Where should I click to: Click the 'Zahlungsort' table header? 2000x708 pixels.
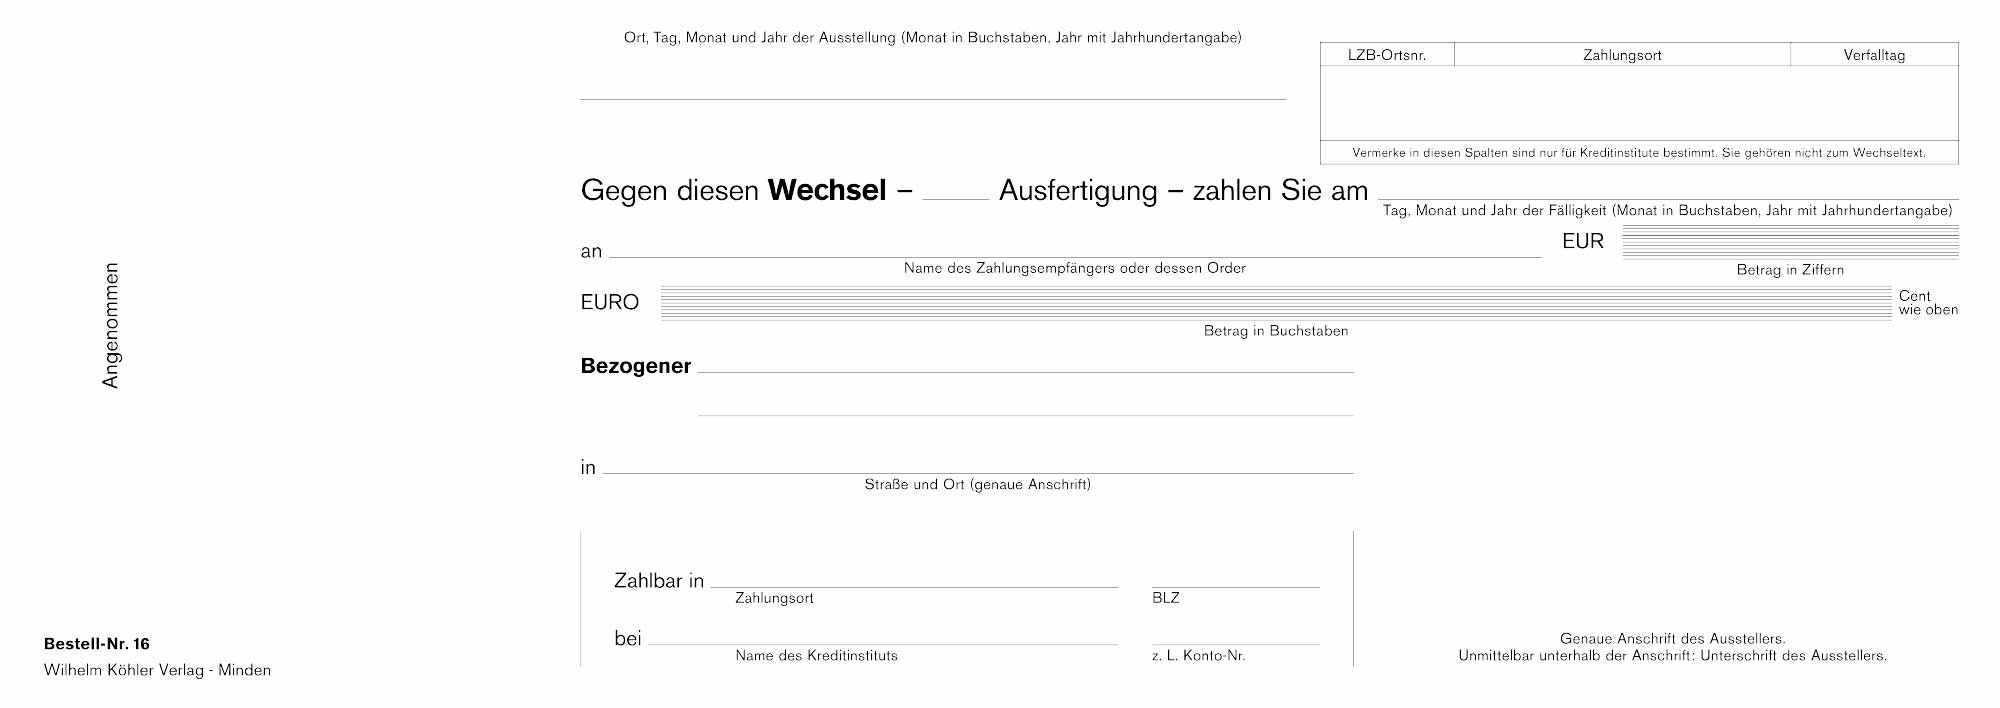[x=1622, y=55]
